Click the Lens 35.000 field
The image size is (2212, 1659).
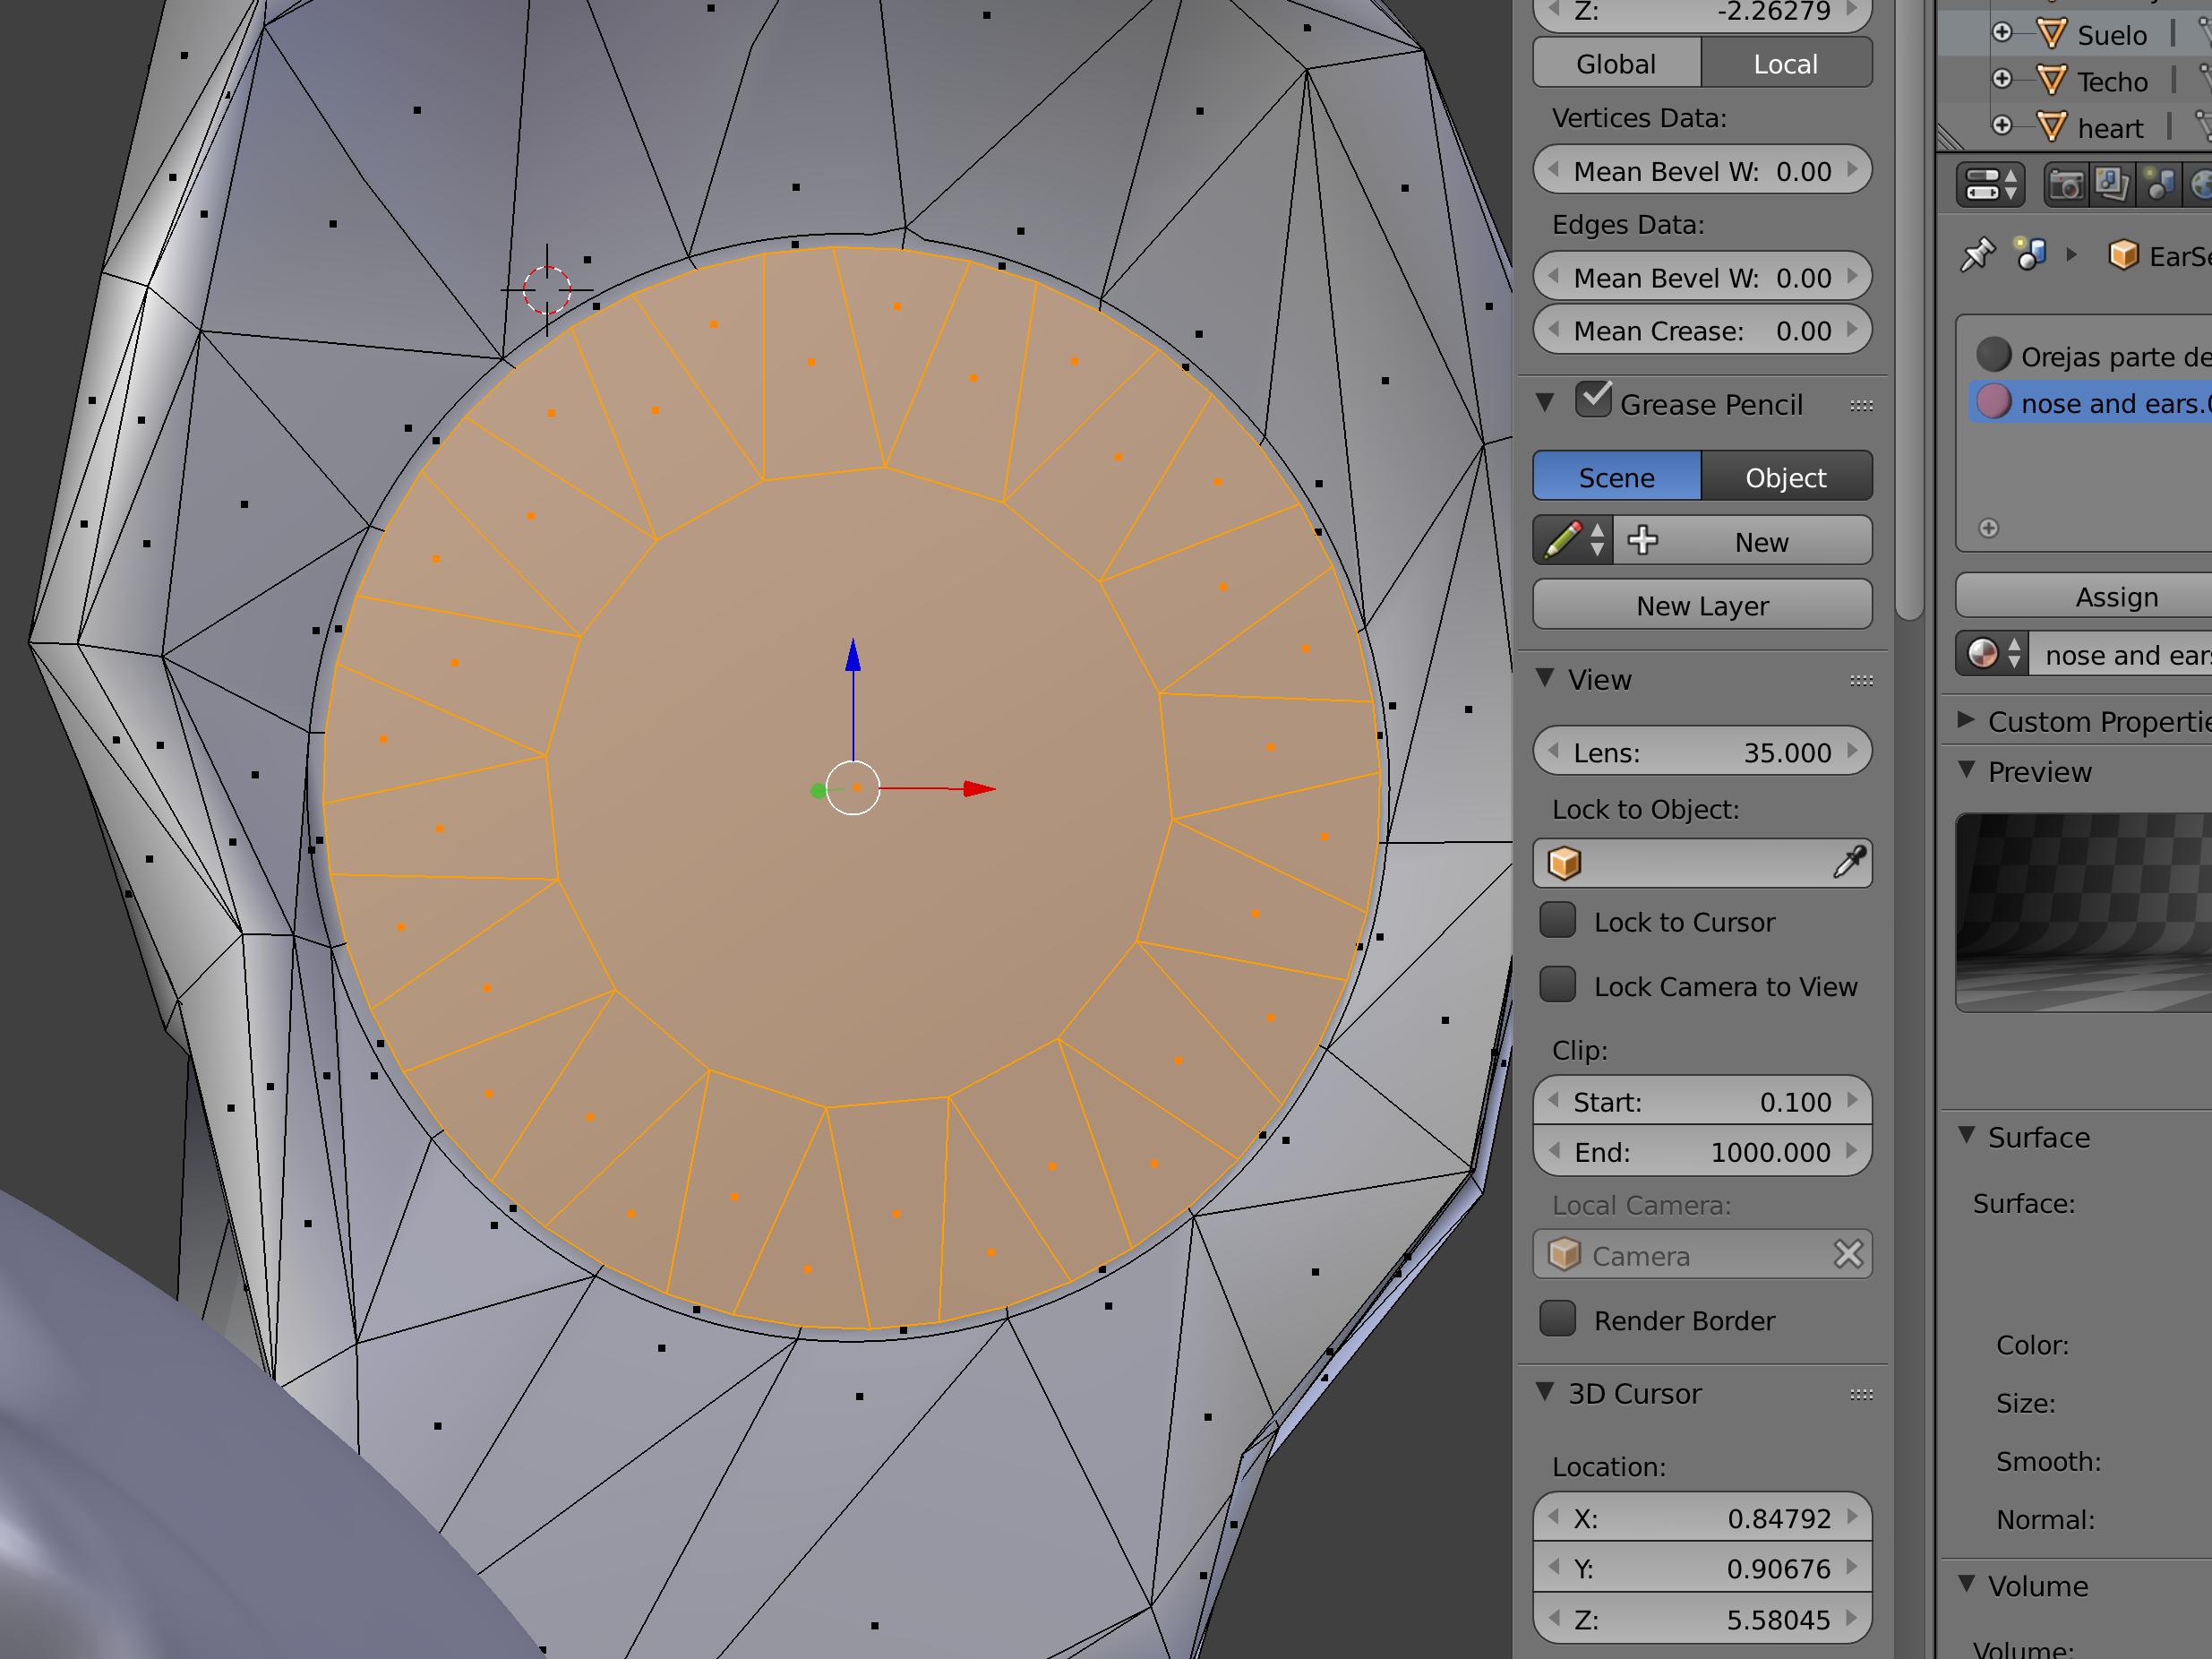[x=1702, y=751]
